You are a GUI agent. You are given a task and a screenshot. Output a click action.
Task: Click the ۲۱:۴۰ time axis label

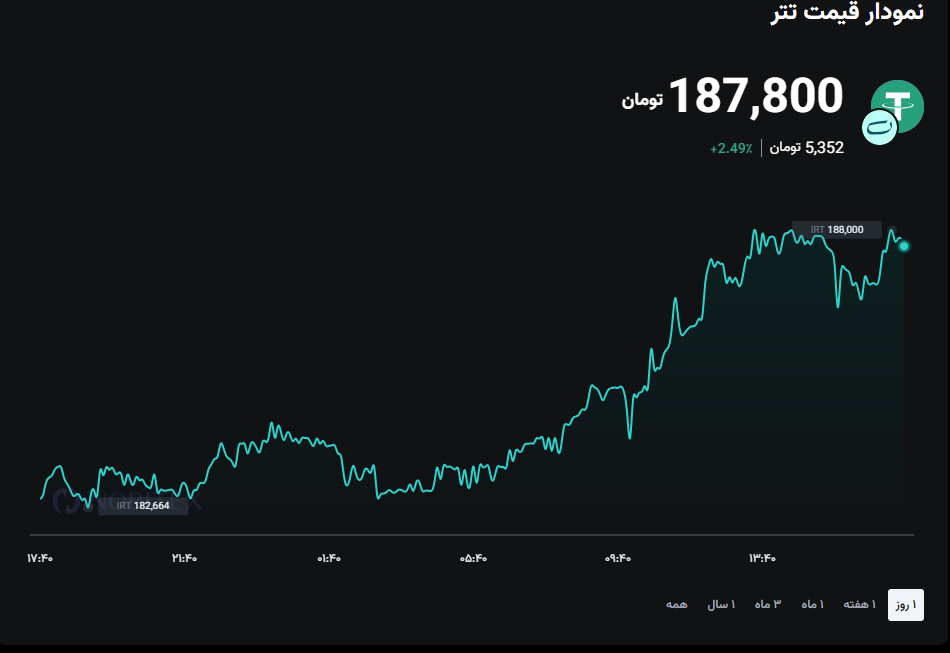coord(184,558)
